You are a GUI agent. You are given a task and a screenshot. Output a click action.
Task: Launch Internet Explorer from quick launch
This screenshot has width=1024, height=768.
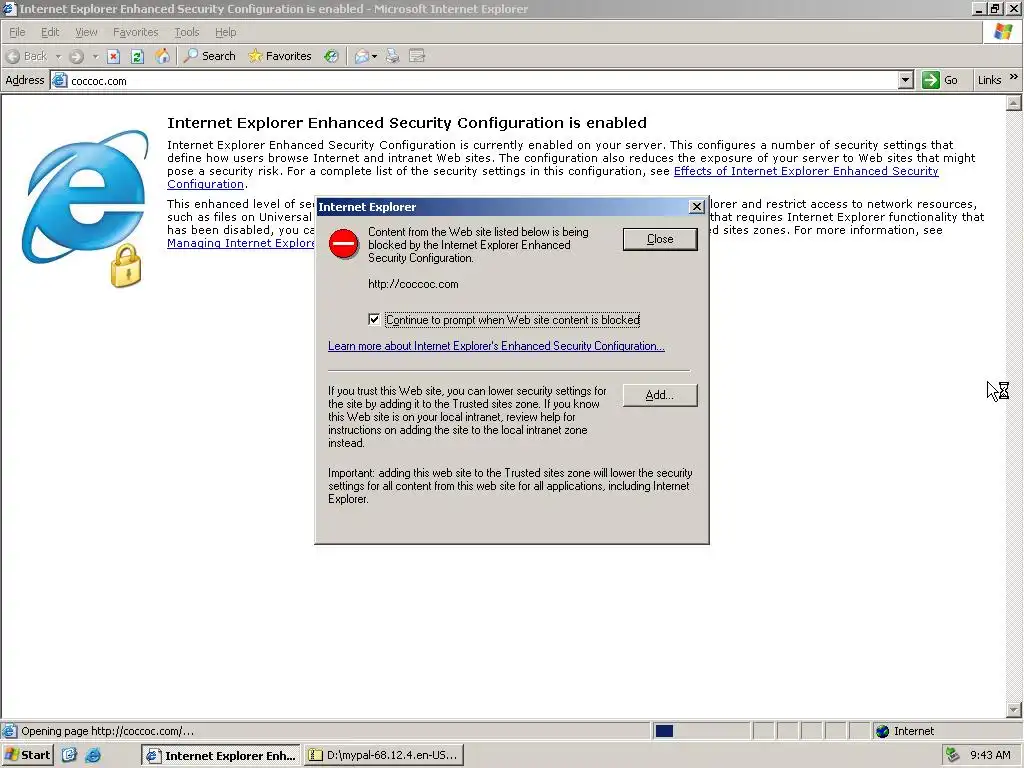pyautogui.click(x=93, y=755)
